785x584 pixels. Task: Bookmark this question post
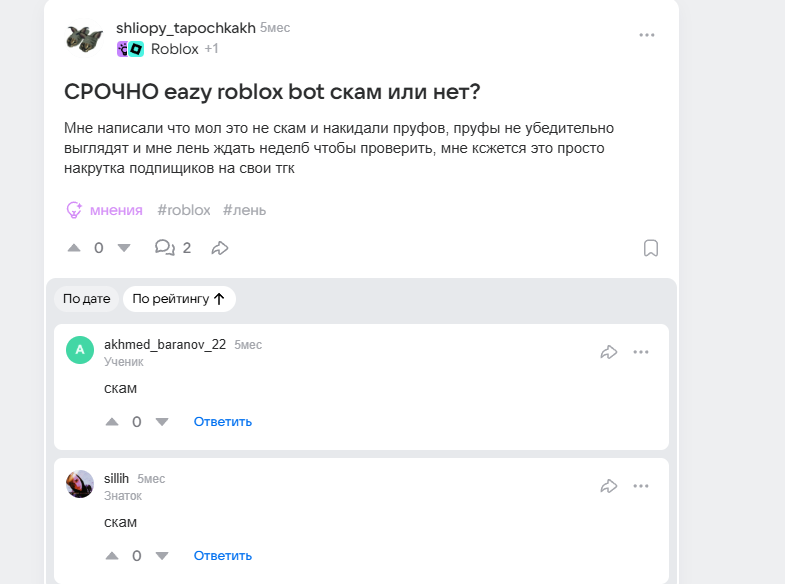point(650,248)
